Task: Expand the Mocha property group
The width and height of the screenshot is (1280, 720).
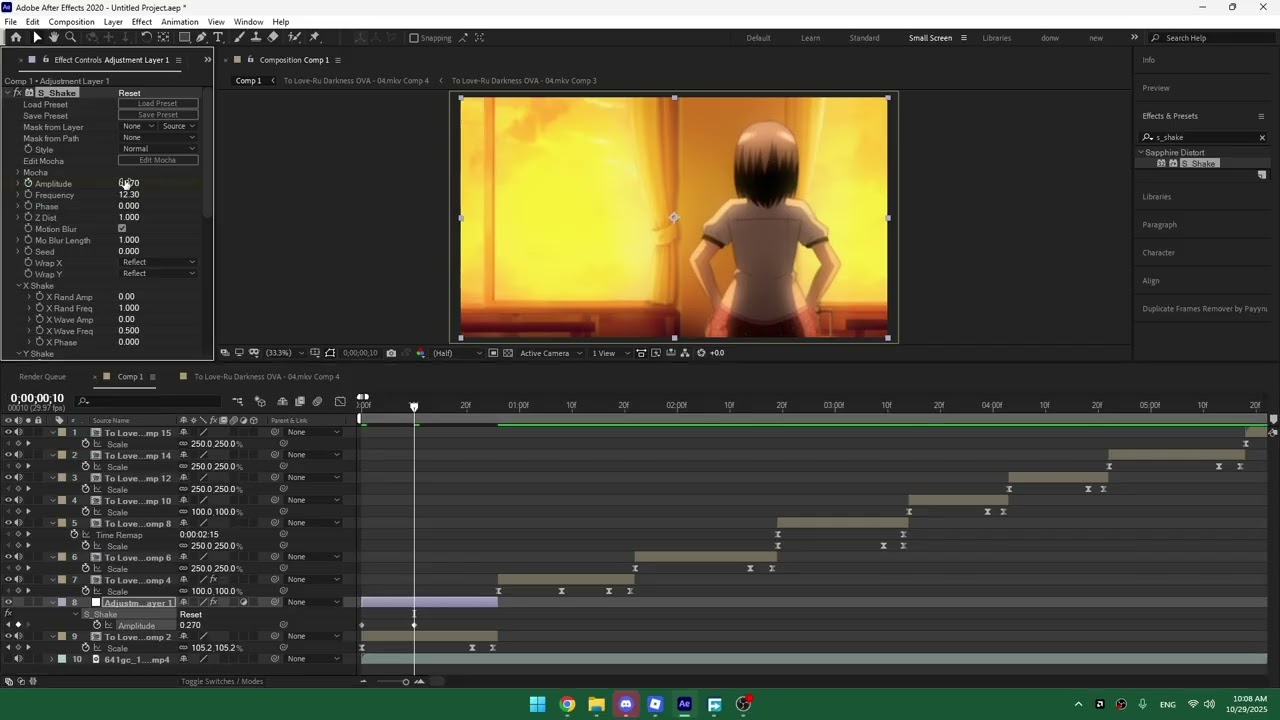Action: click(x=18, y=173)
